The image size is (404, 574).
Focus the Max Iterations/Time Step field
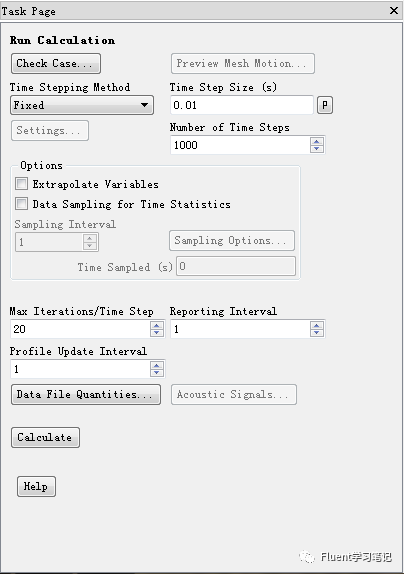pyautogui.click(x=80, y=329)
